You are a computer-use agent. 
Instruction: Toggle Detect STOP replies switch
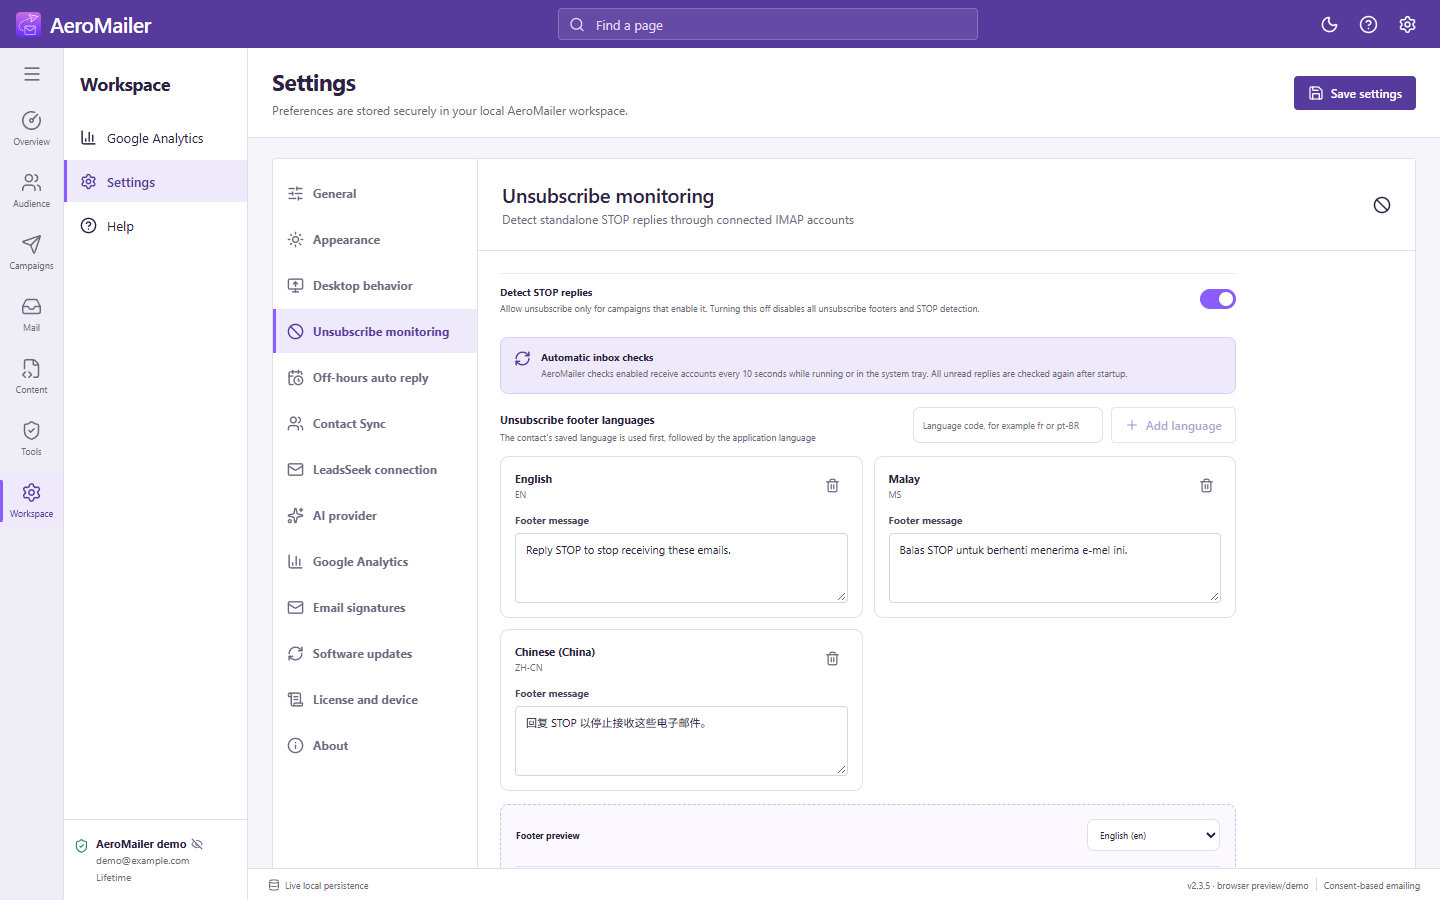click(x=1218, y=299)
